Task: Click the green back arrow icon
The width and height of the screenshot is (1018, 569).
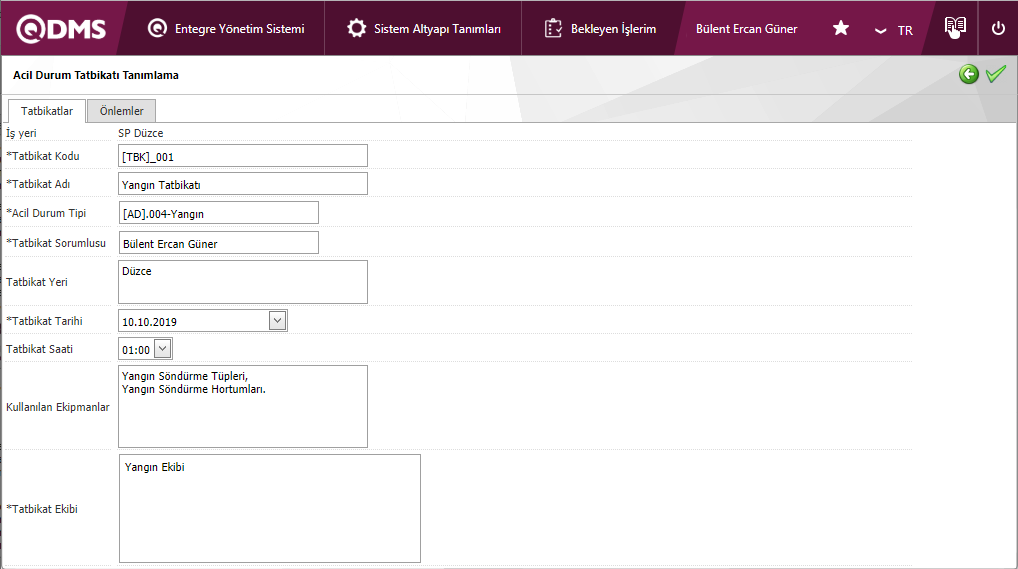Action: [x=968, y=74]
